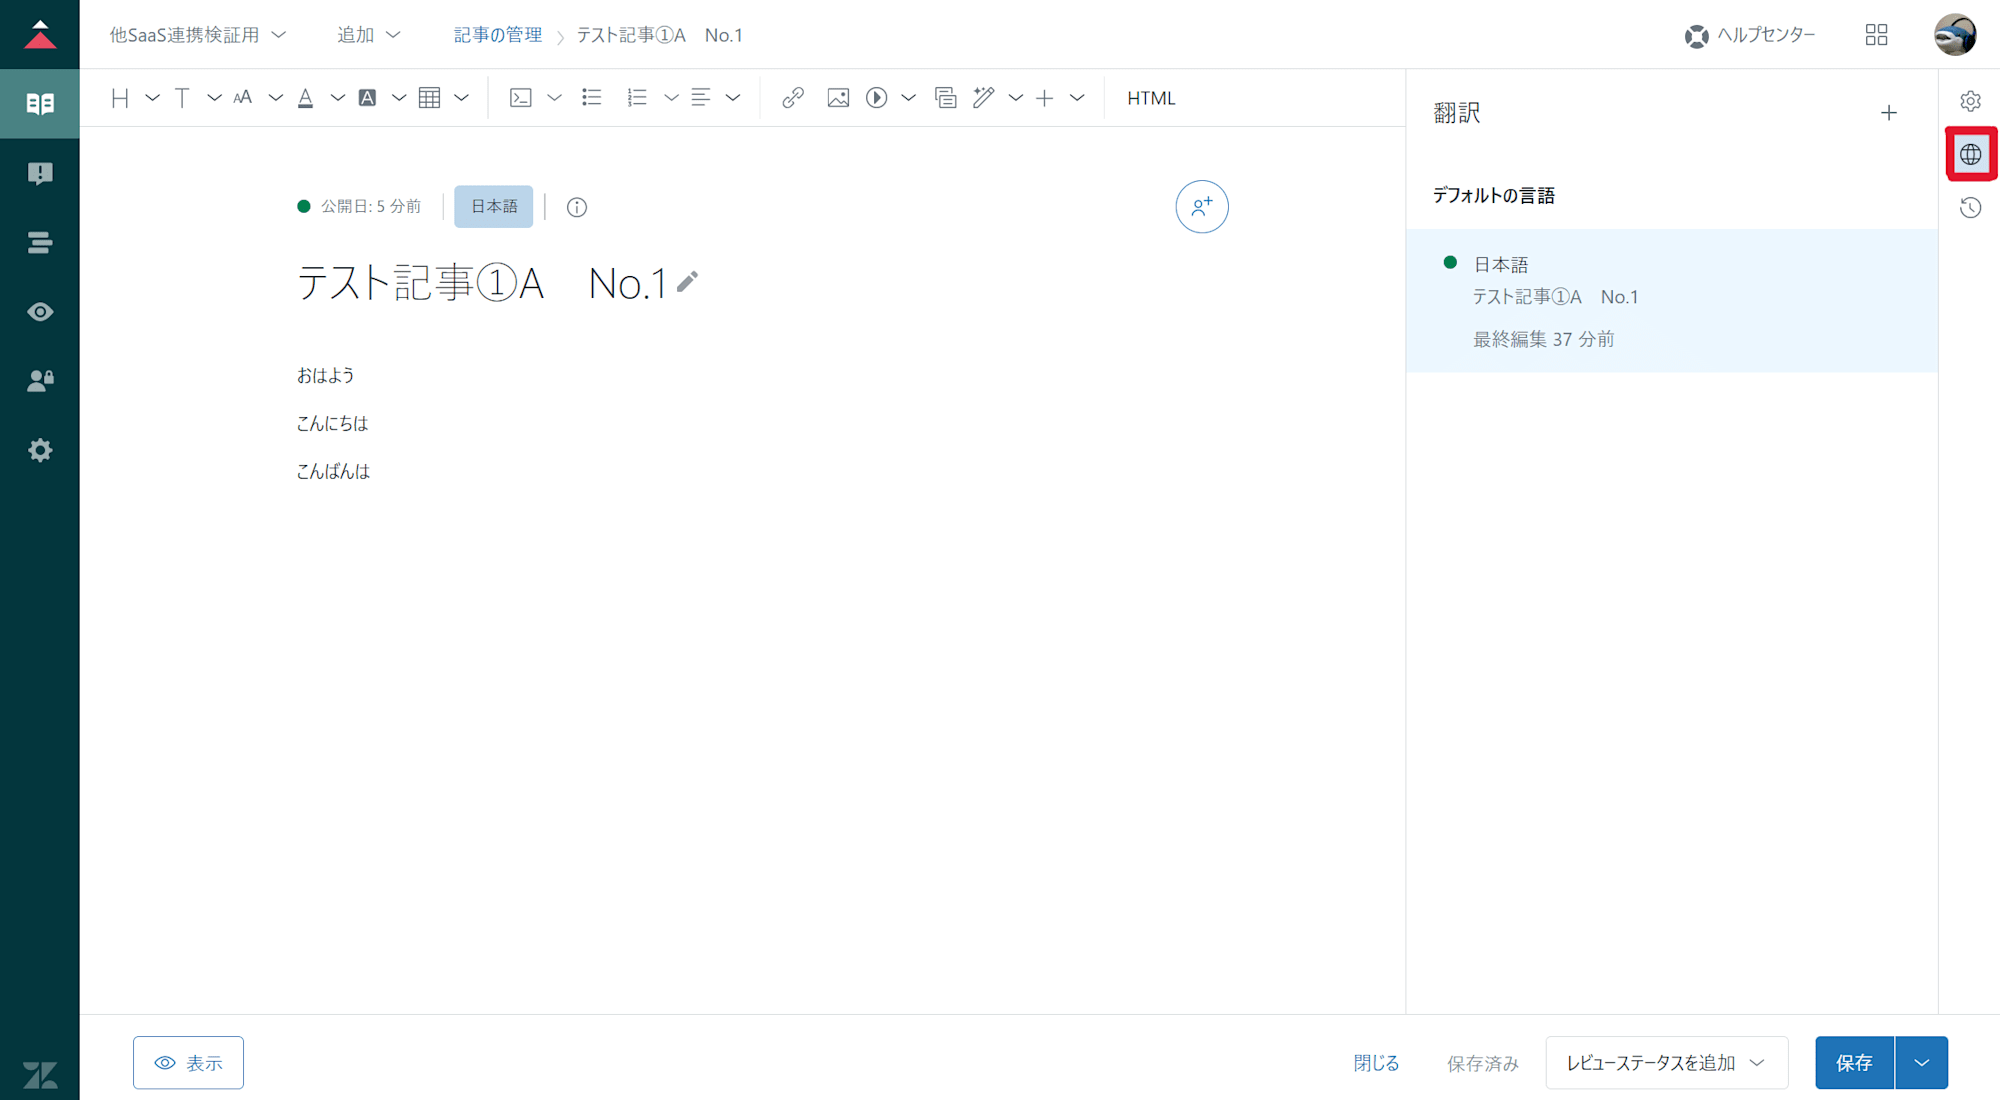This screenshot has height=1100, width=2000.
Task: Open the Heading format tool
Action: (x=120, y=98)
